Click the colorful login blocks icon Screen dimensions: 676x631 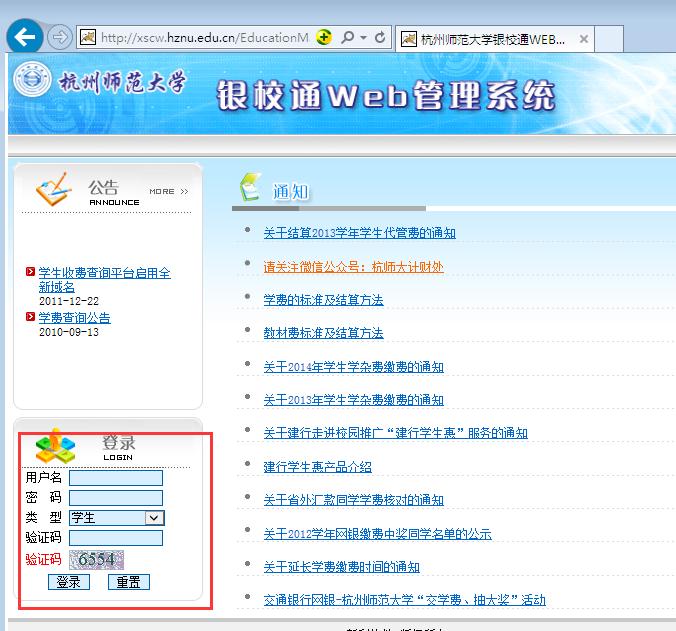click(x=55, y=445)
